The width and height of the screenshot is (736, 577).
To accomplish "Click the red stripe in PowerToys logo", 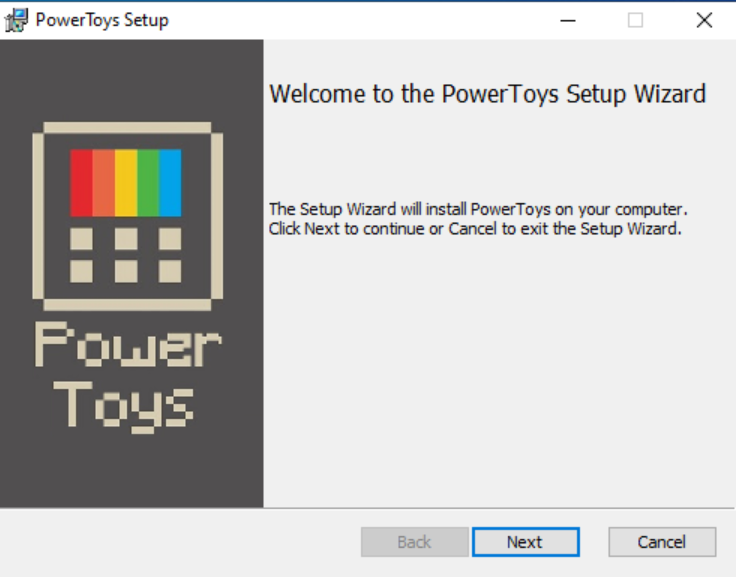I will 81,183.
